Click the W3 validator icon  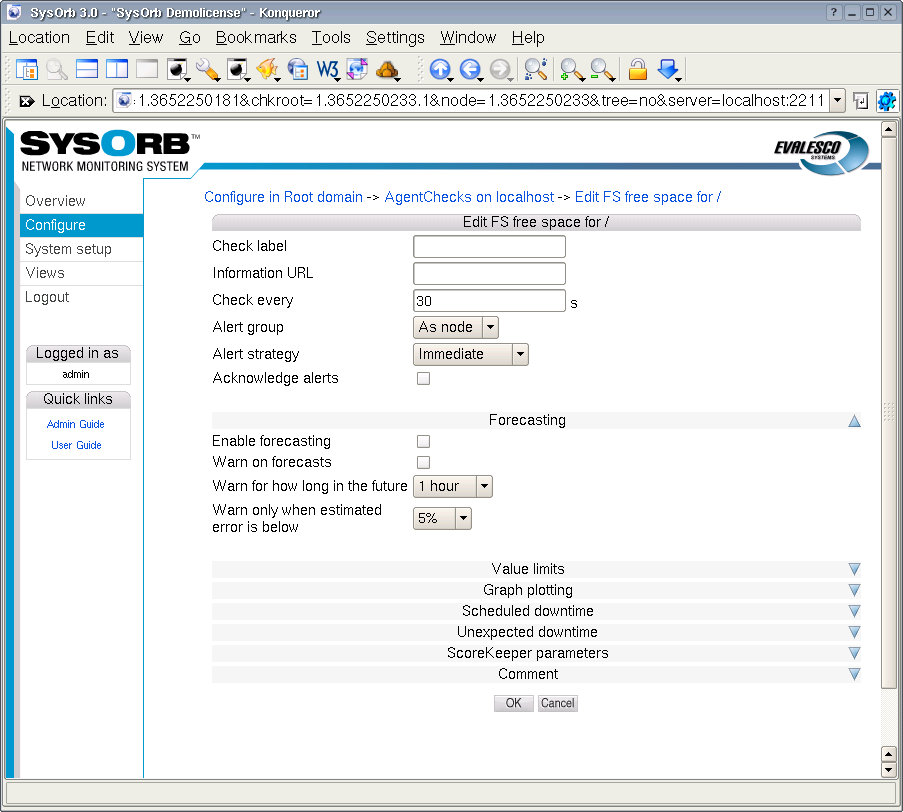click(x=328, y=70)
